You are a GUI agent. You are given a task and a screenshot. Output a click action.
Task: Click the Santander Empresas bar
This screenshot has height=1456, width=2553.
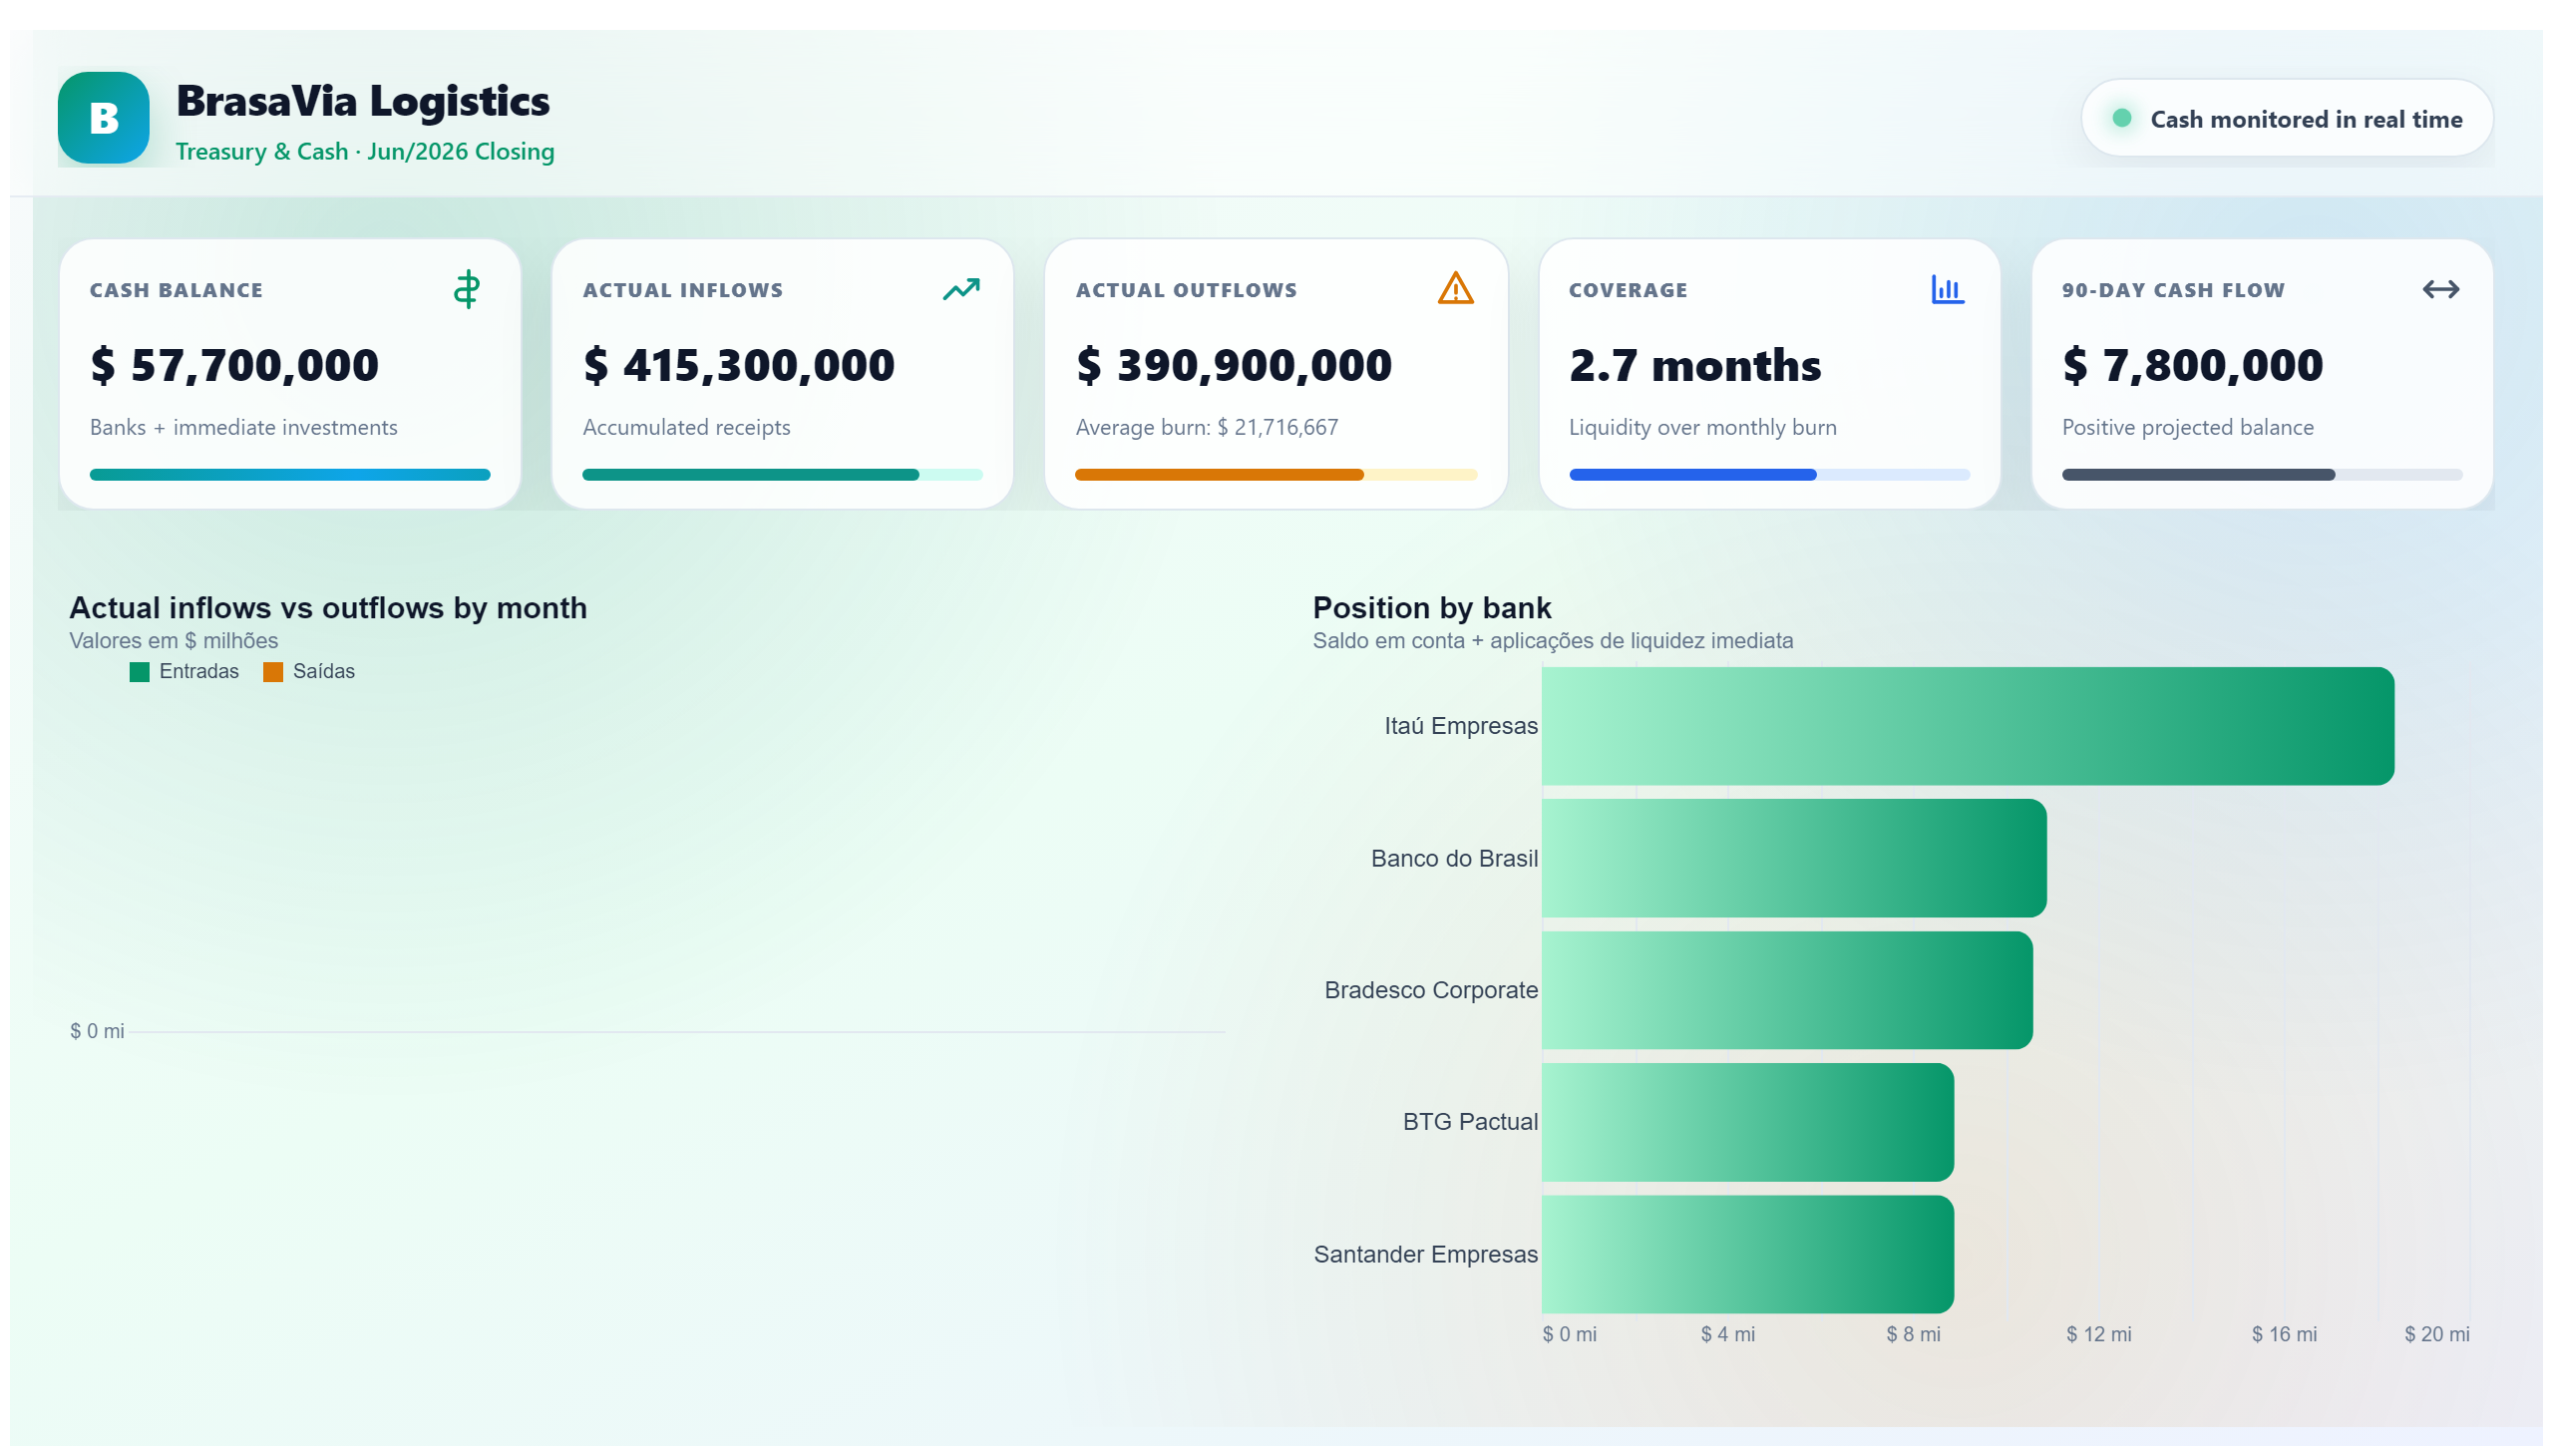pos(1747,1254)
